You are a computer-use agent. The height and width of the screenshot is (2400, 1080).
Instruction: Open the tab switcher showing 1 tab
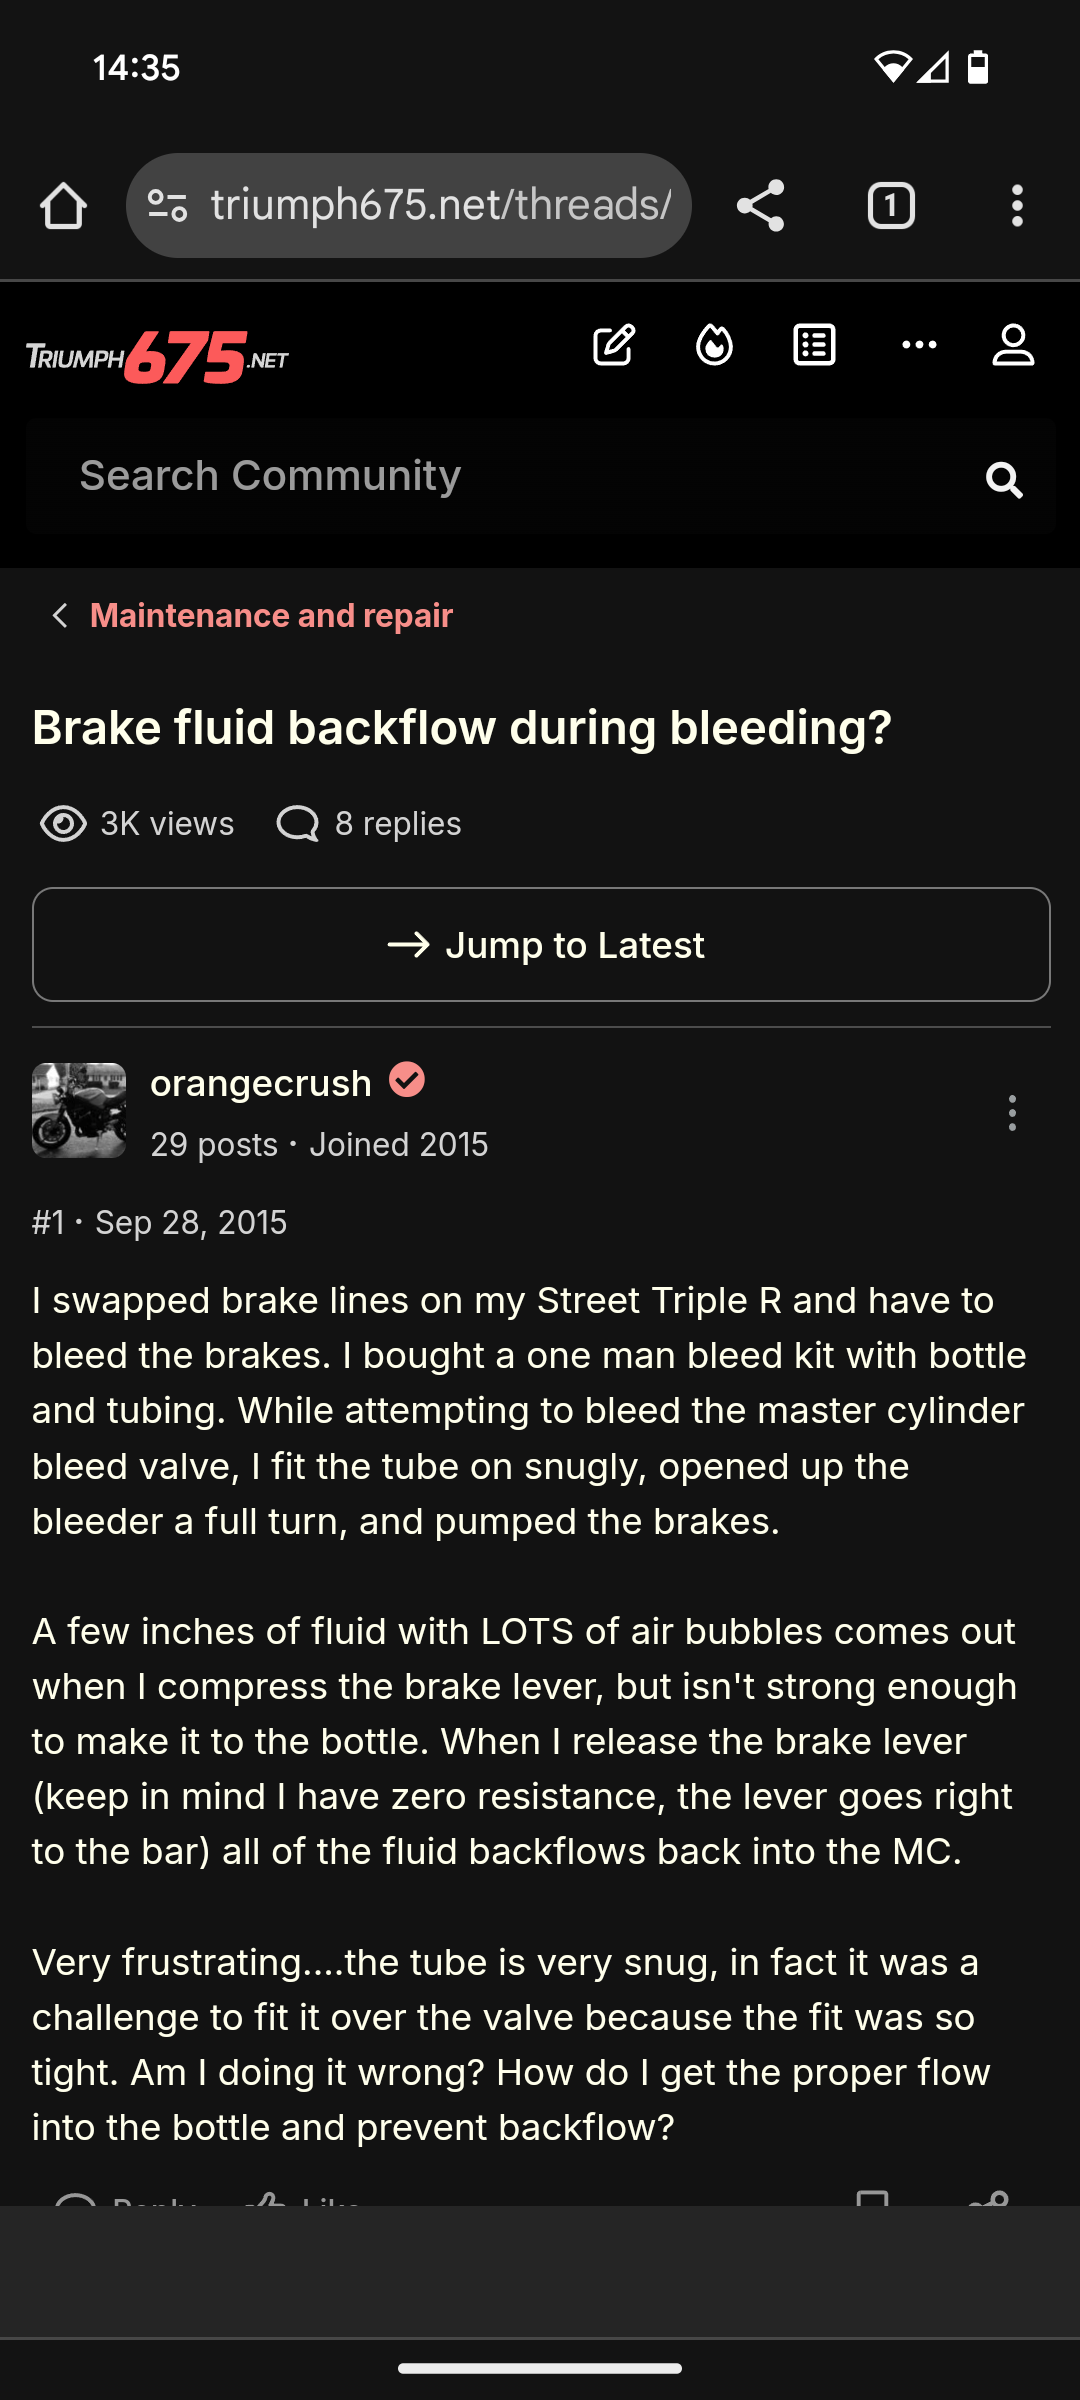pyautogui.click(x=891, y=207)
